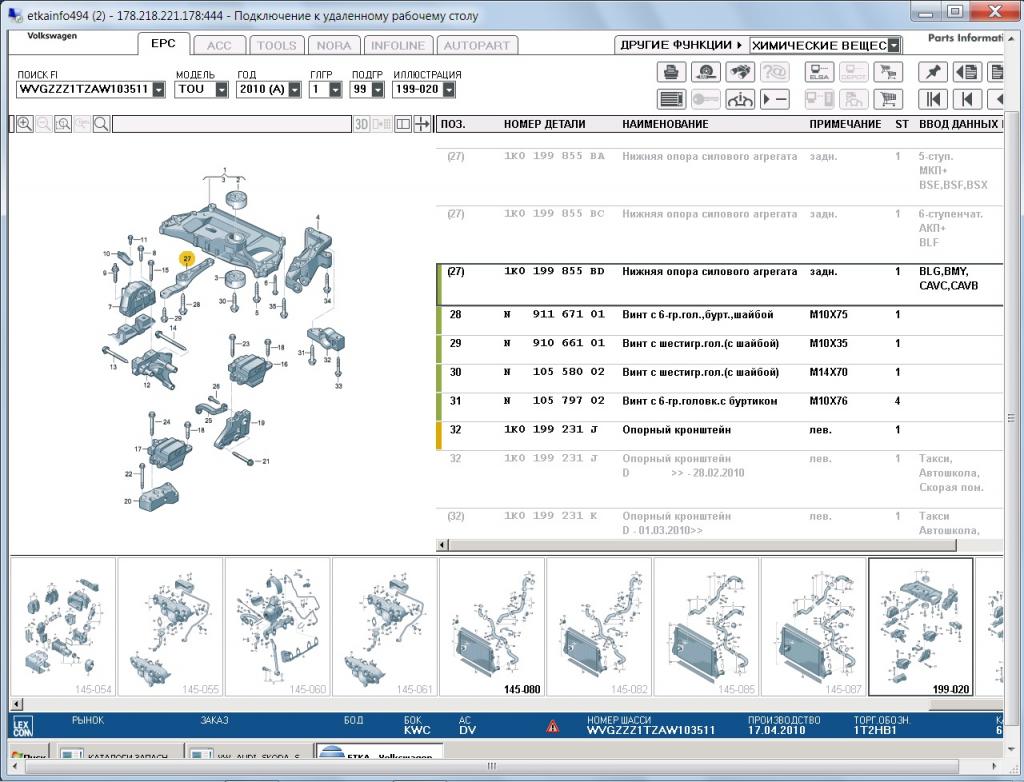The image size is (1024, 782).
Task: Open the ГЛГР dropdown
Action: click(x=335, y=90)
